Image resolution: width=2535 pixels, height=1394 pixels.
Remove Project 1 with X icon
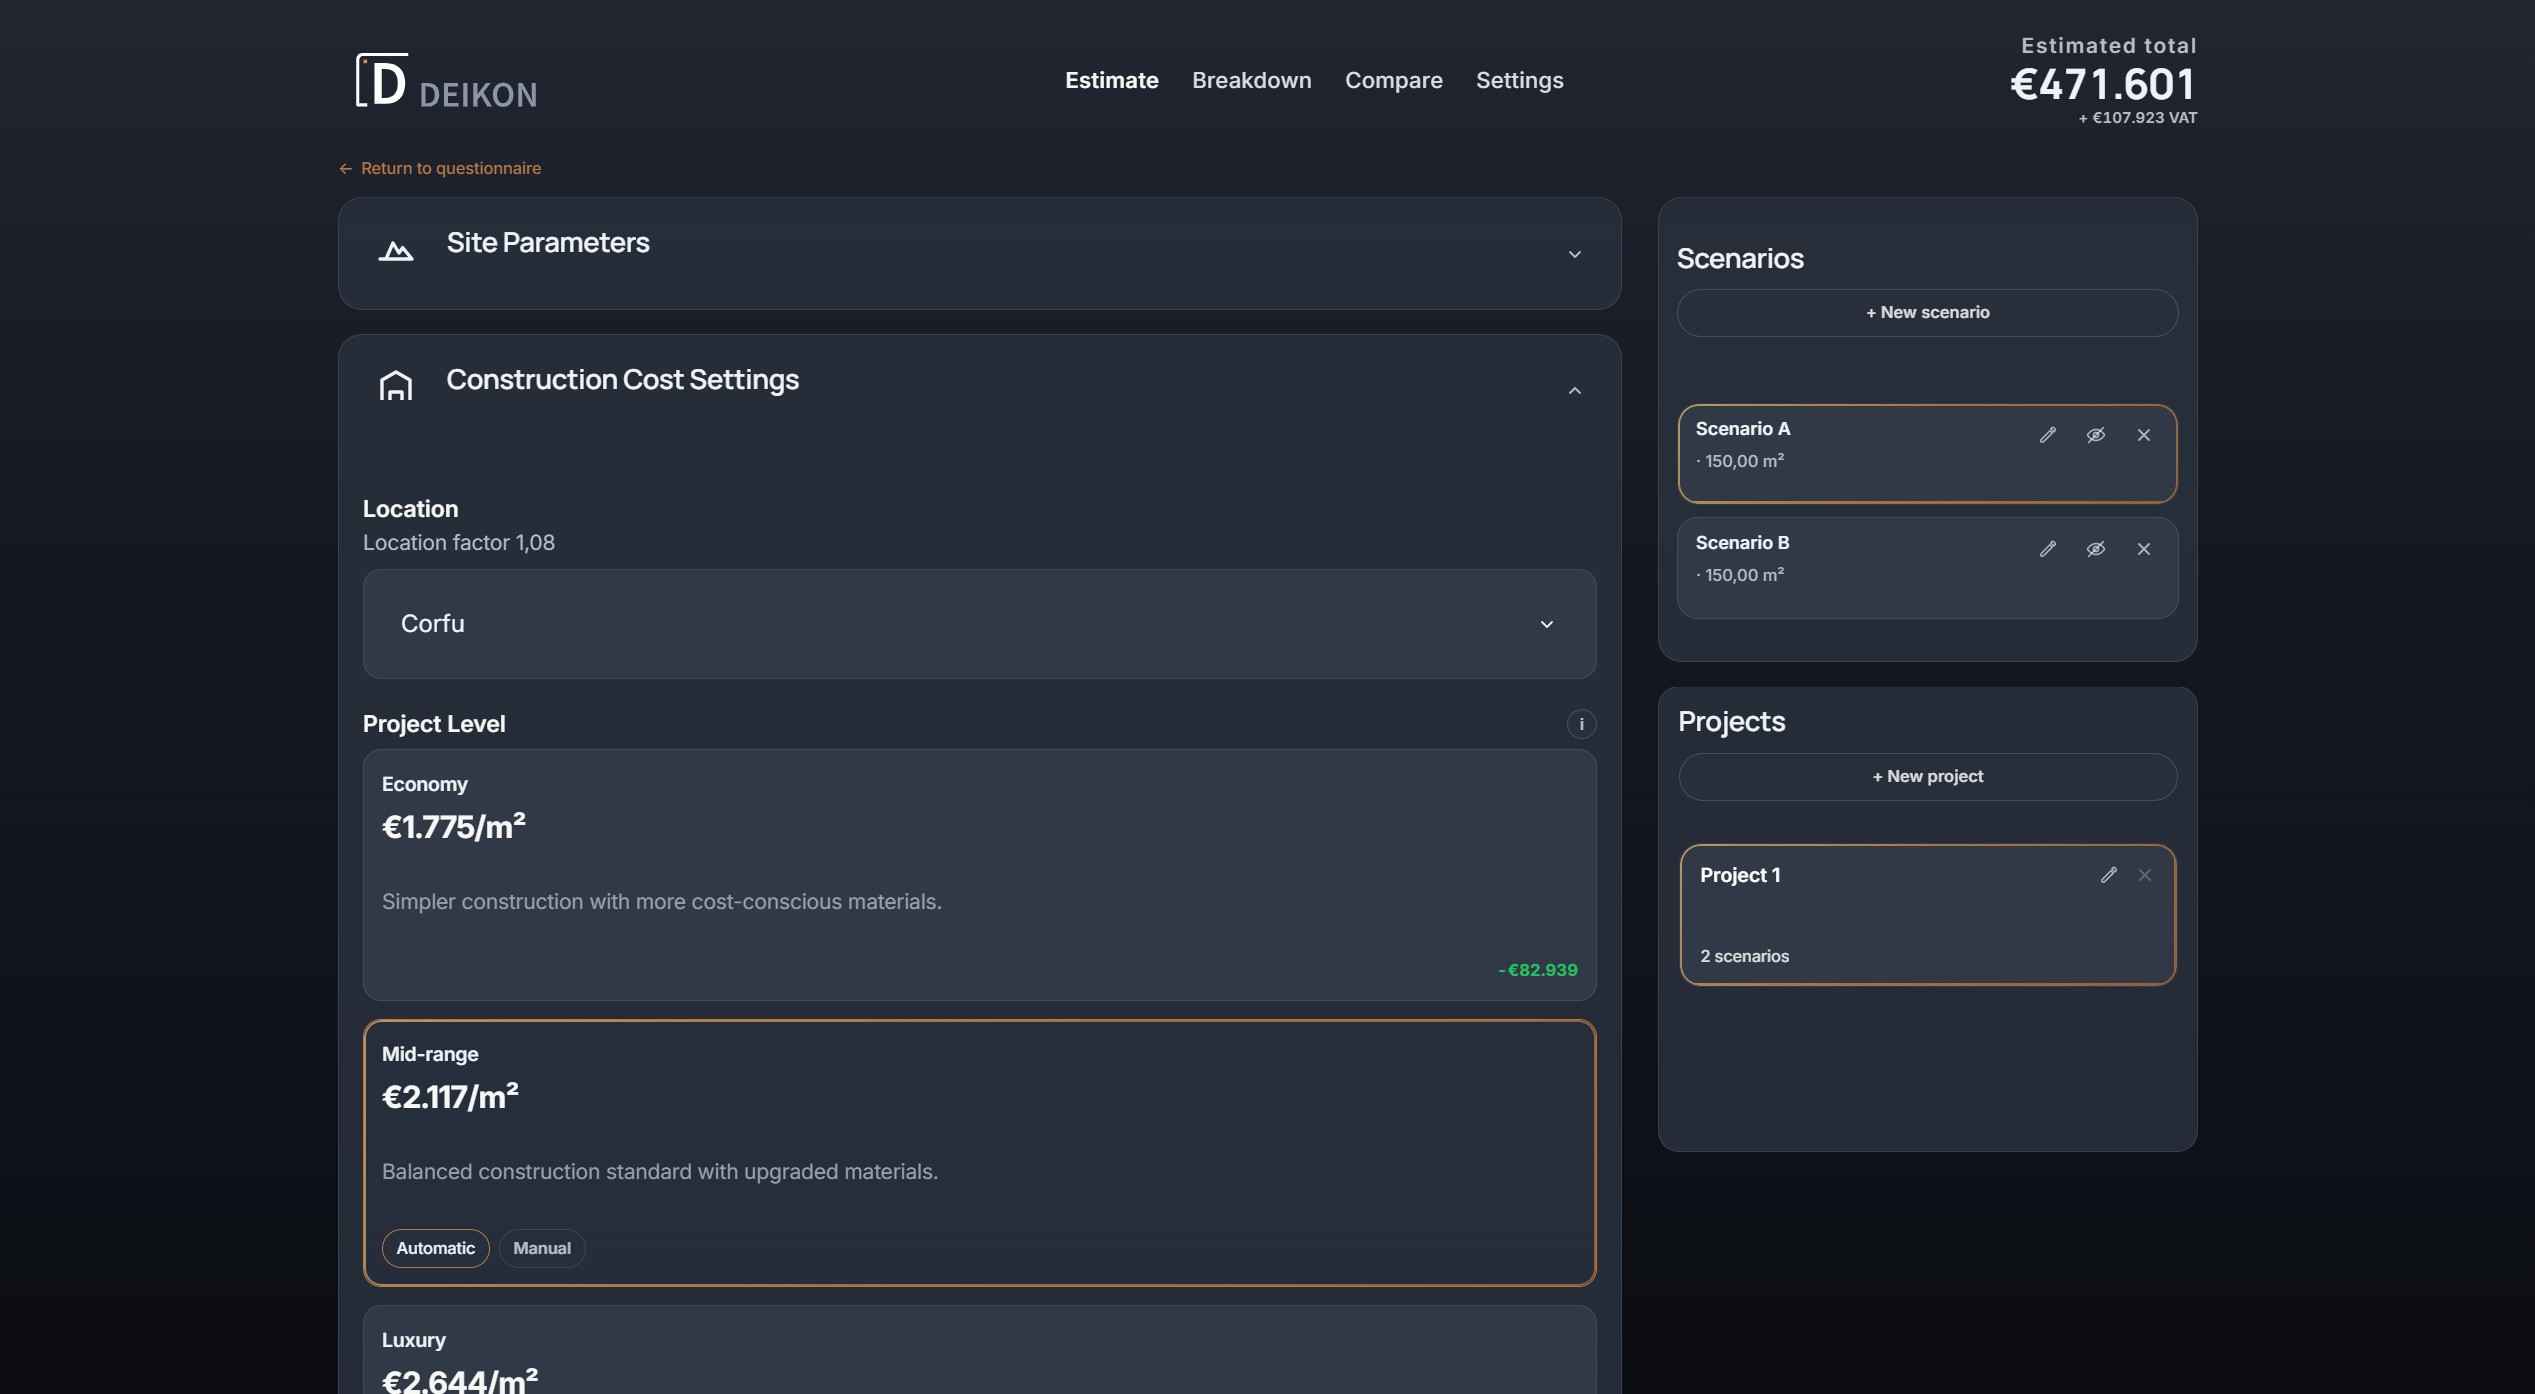tap(2144, 875)
